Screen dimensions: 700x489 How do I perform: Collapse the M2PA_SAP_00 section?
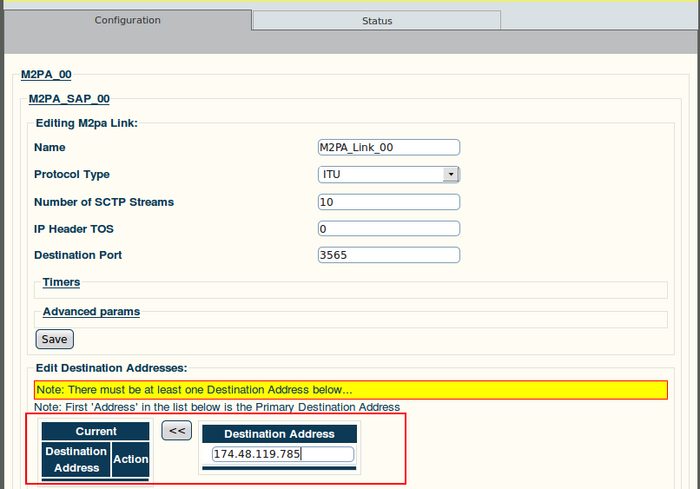click(69, 99)
